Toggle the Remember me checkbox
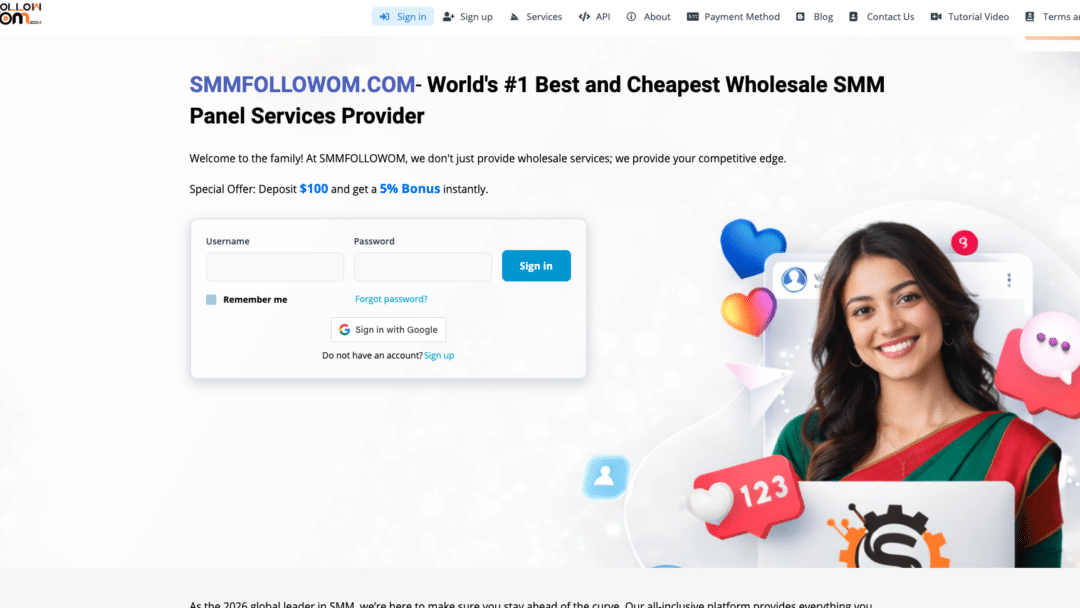 pyautogui.click(x=211, y=300)
